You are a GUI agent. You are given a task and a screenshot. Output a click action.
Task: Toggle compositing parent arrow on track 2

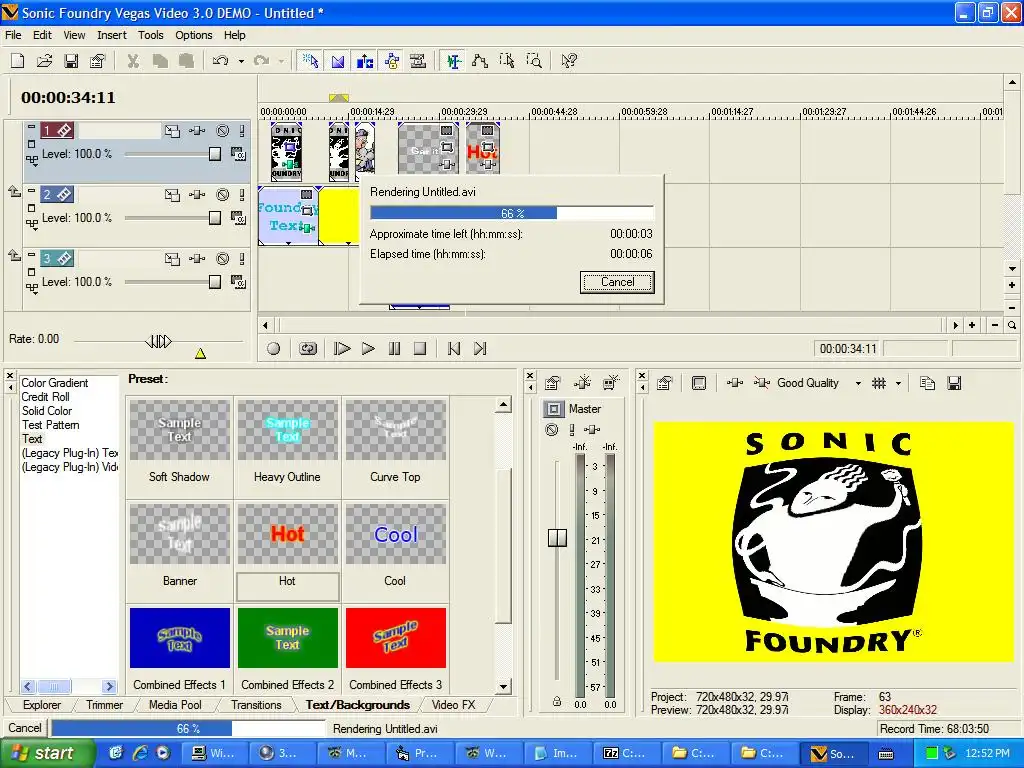pos(14,191)
